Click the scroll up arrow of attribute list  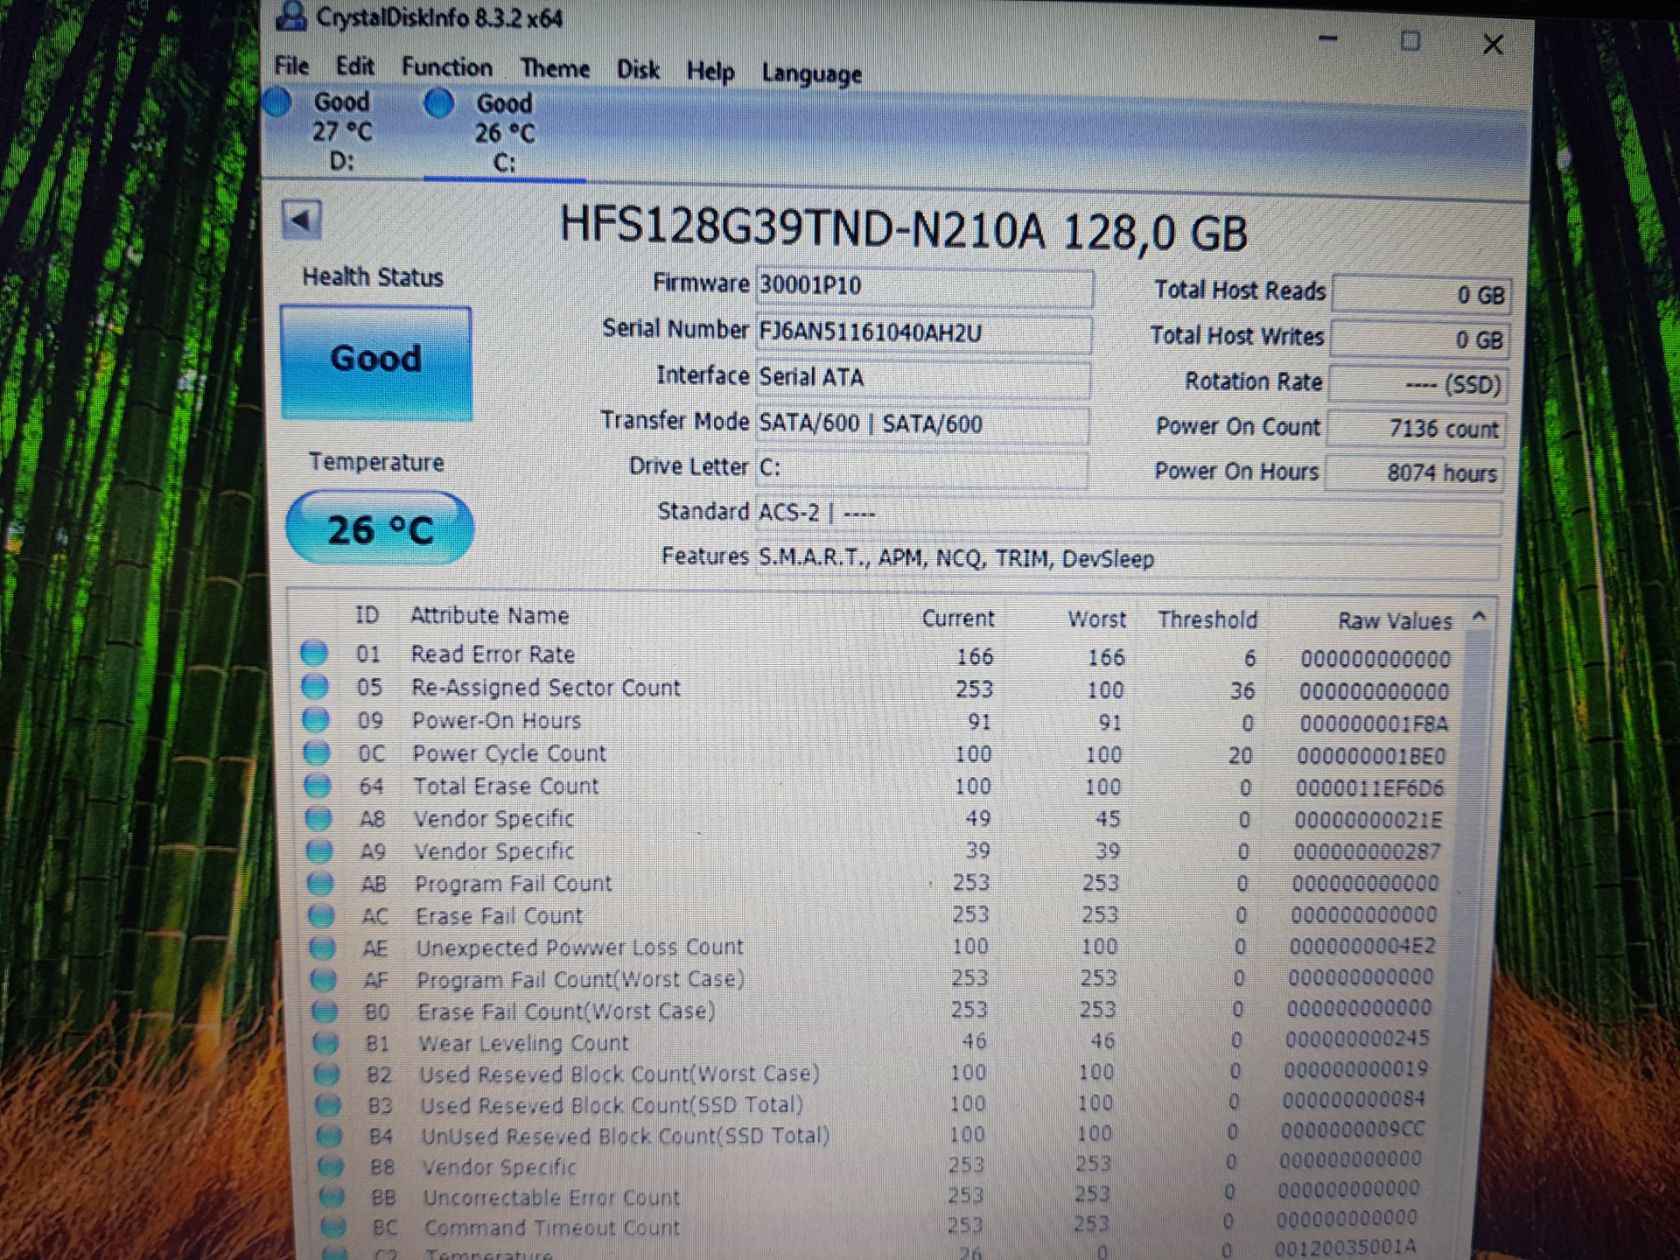click(x=1479, y=618)
